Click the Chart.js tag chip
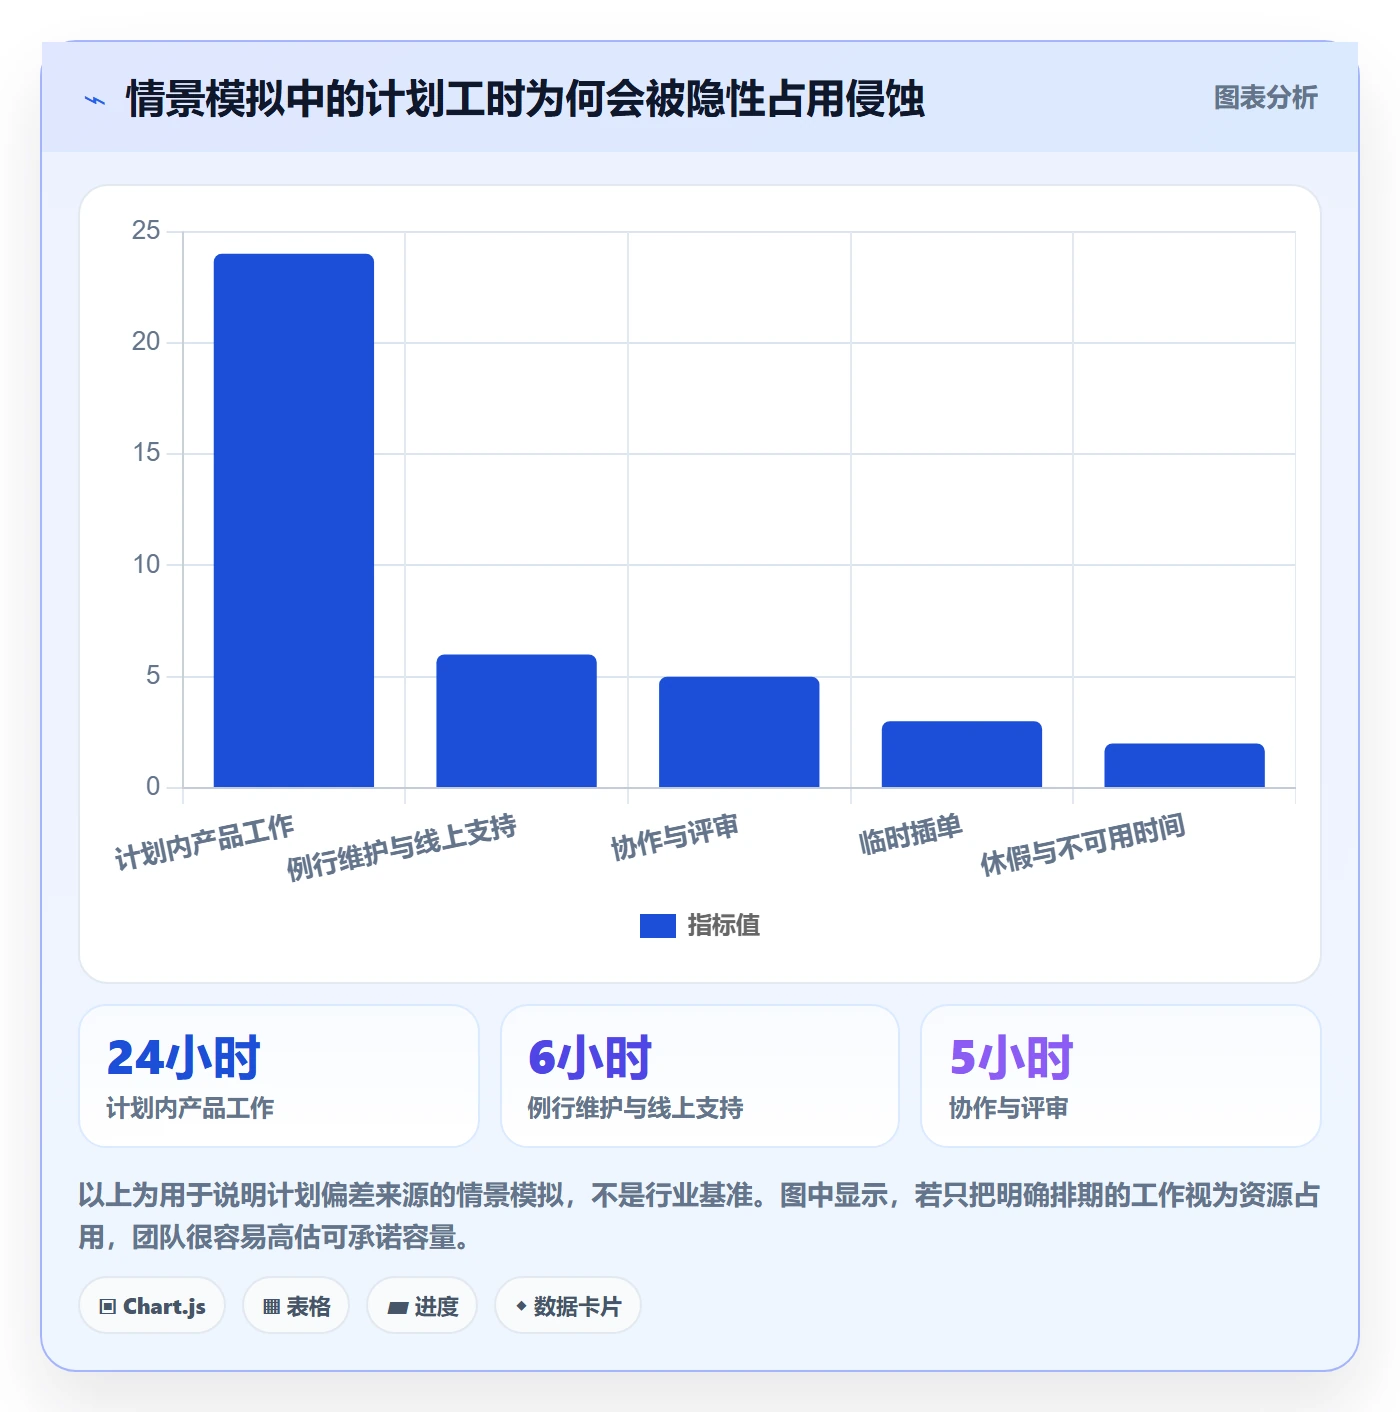This screenshot has width=1400, height=1412. tap(152, 1306)
